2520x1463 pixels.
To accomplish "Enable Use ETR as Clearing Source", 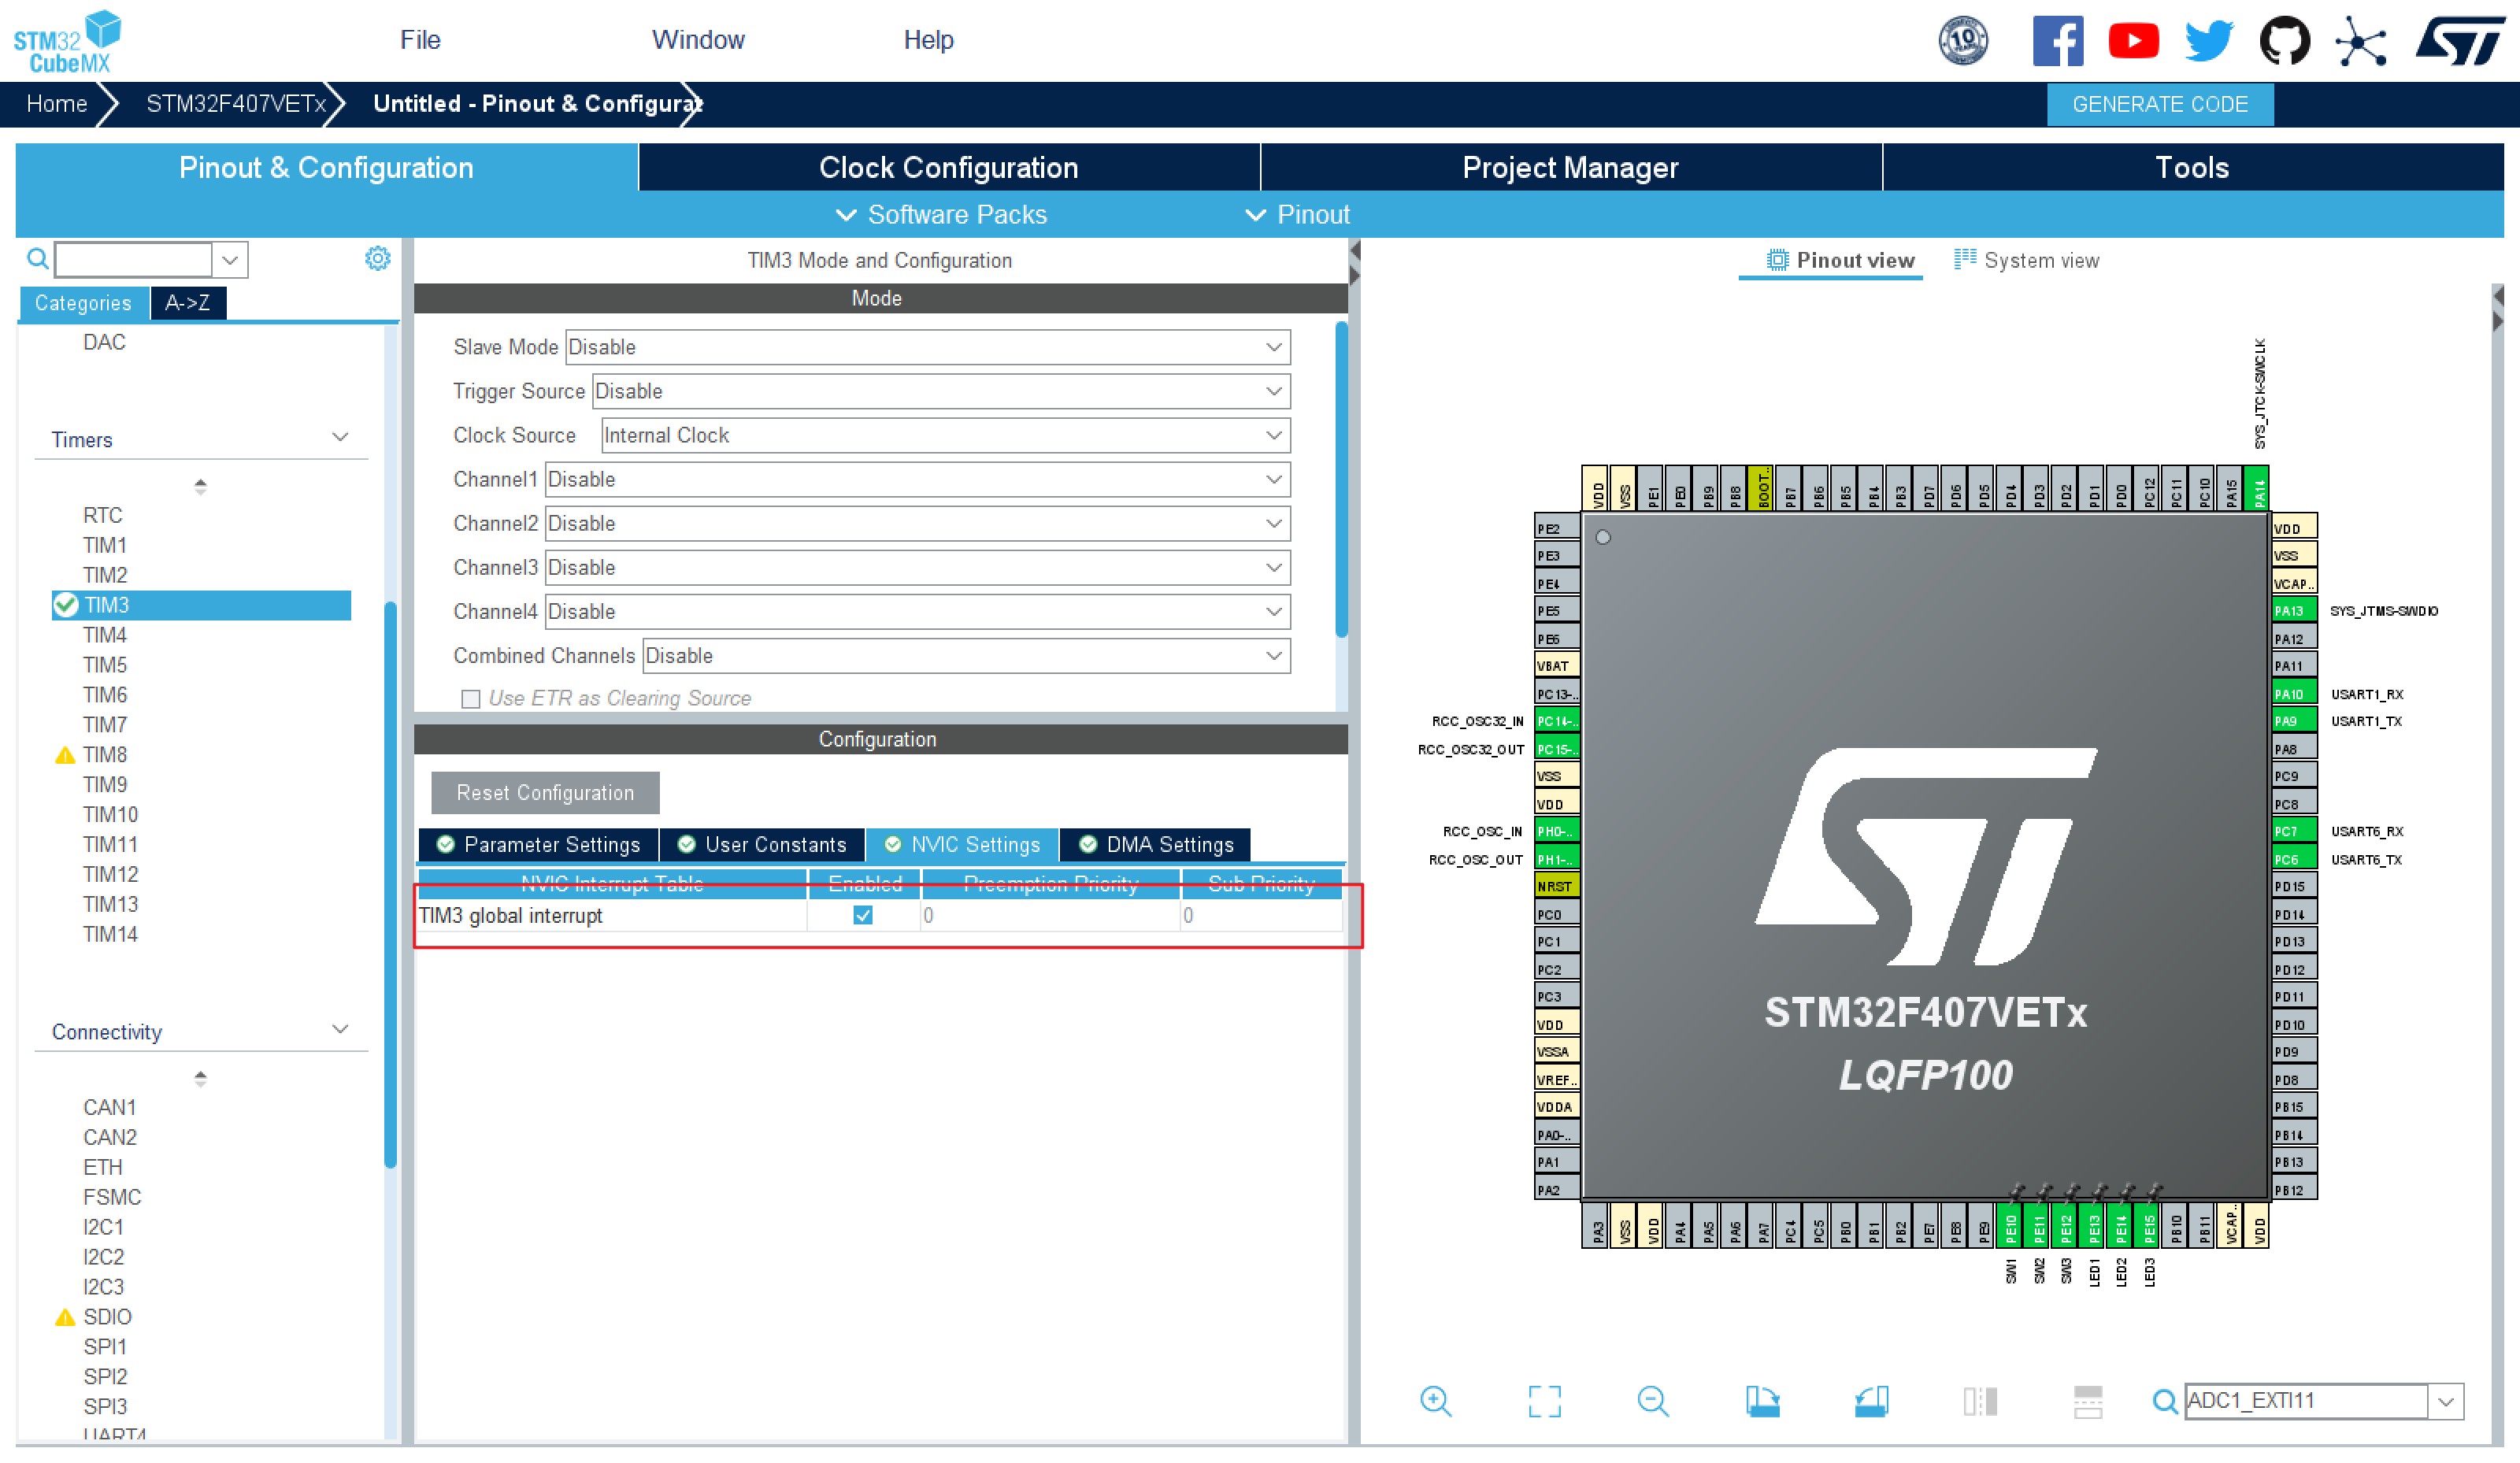I will 471,699.
